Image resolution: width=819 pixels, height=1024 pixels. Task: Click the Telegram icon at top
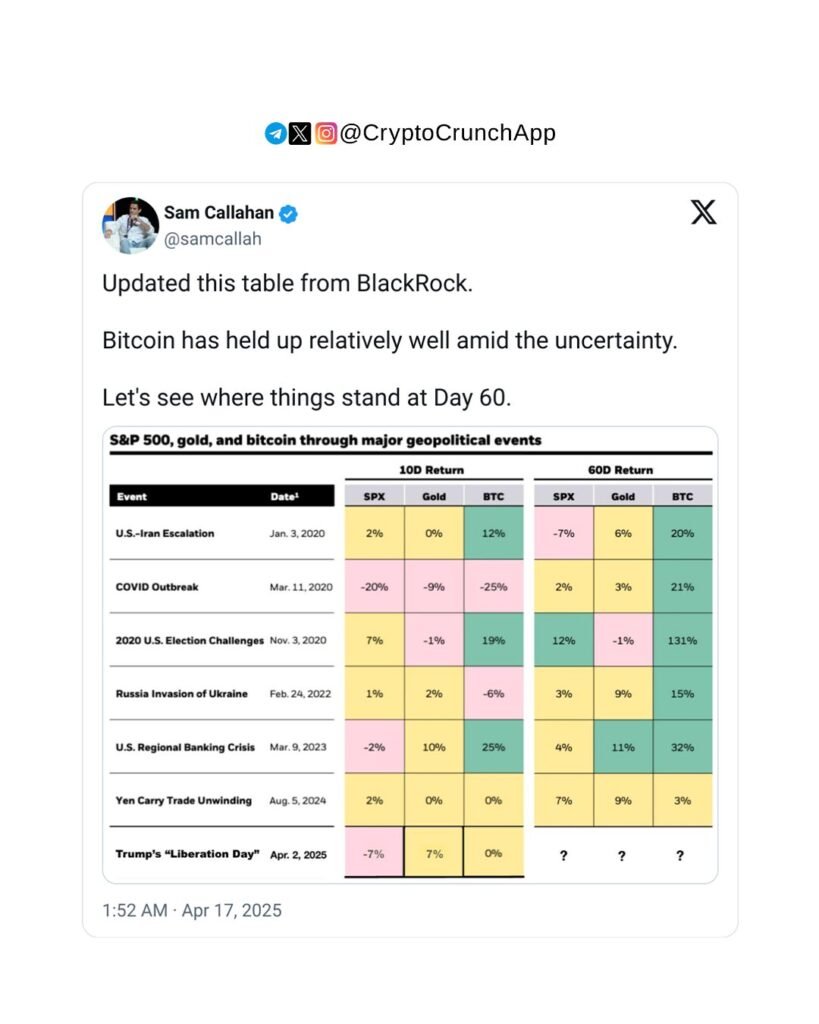275,134
